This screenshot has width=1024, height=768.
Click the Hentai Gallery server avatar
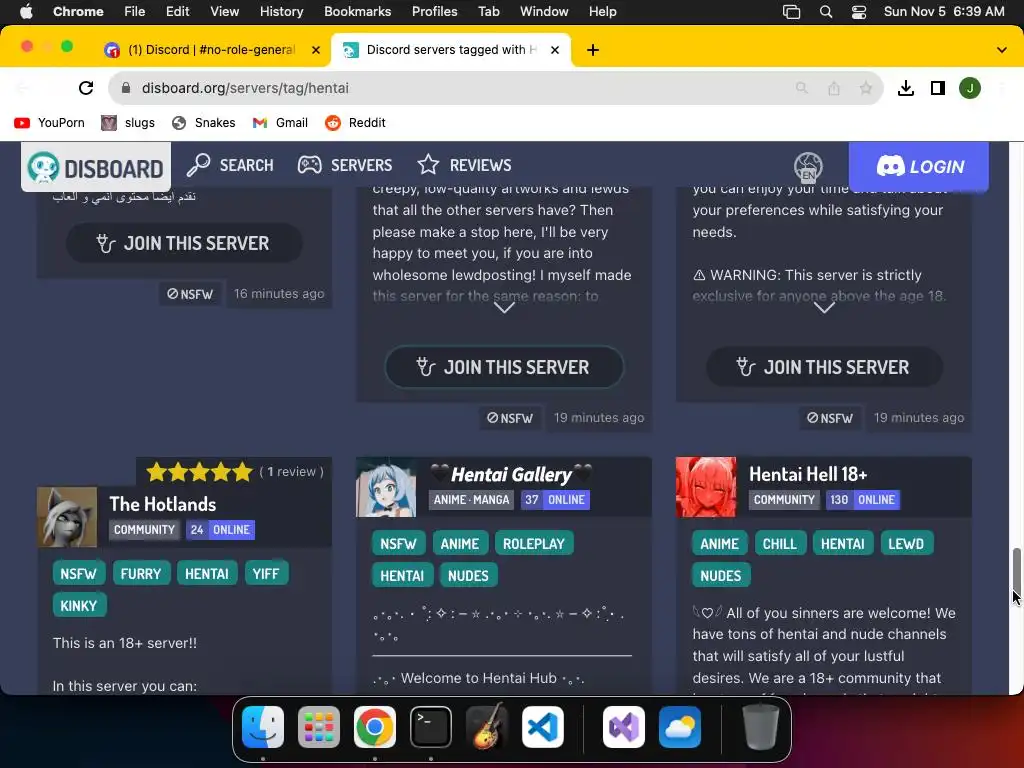pyautogui.click(x=386, y=487)
